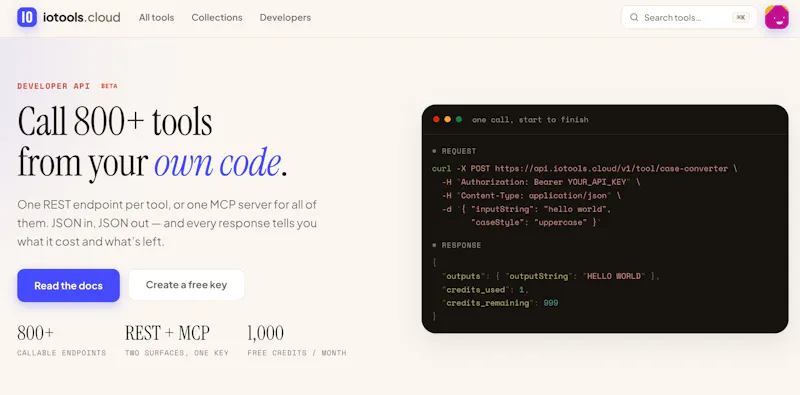Click the 1,000 statistic number
The width and height of the screenshot is (800, 395).
click(265, 333)
